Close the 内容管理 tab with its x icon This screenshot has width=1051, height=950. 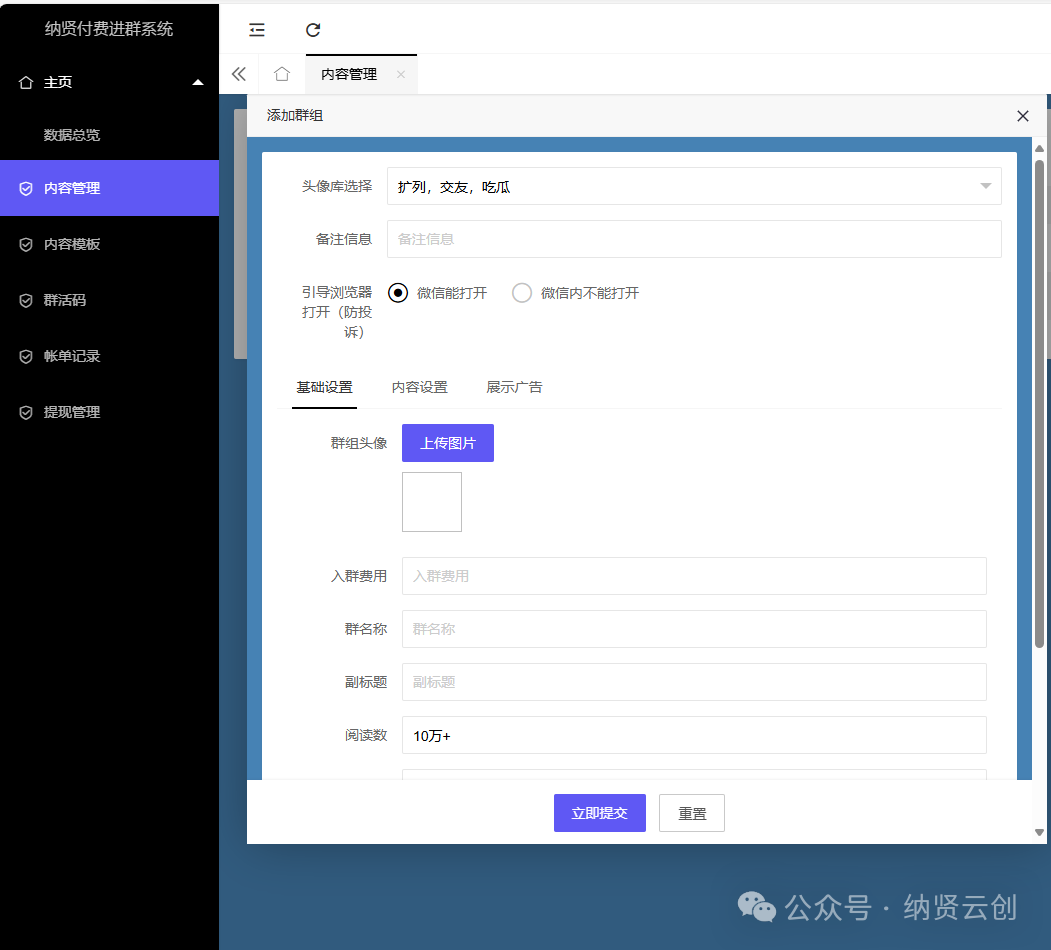click(x=401, y=74)
